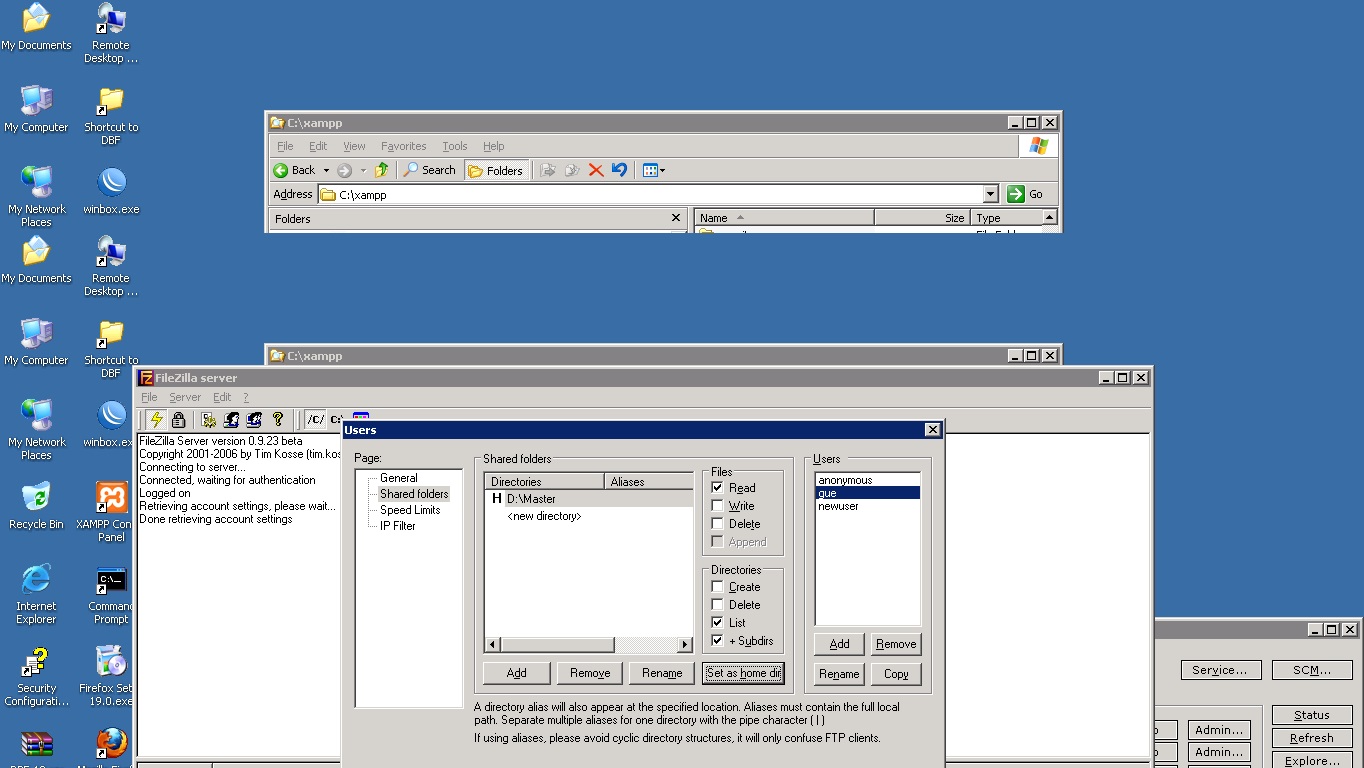The height and width of the screenshot is (768, 1364).
Task: Enable the Directories Delete checkbox
Action: coord(717,605)
